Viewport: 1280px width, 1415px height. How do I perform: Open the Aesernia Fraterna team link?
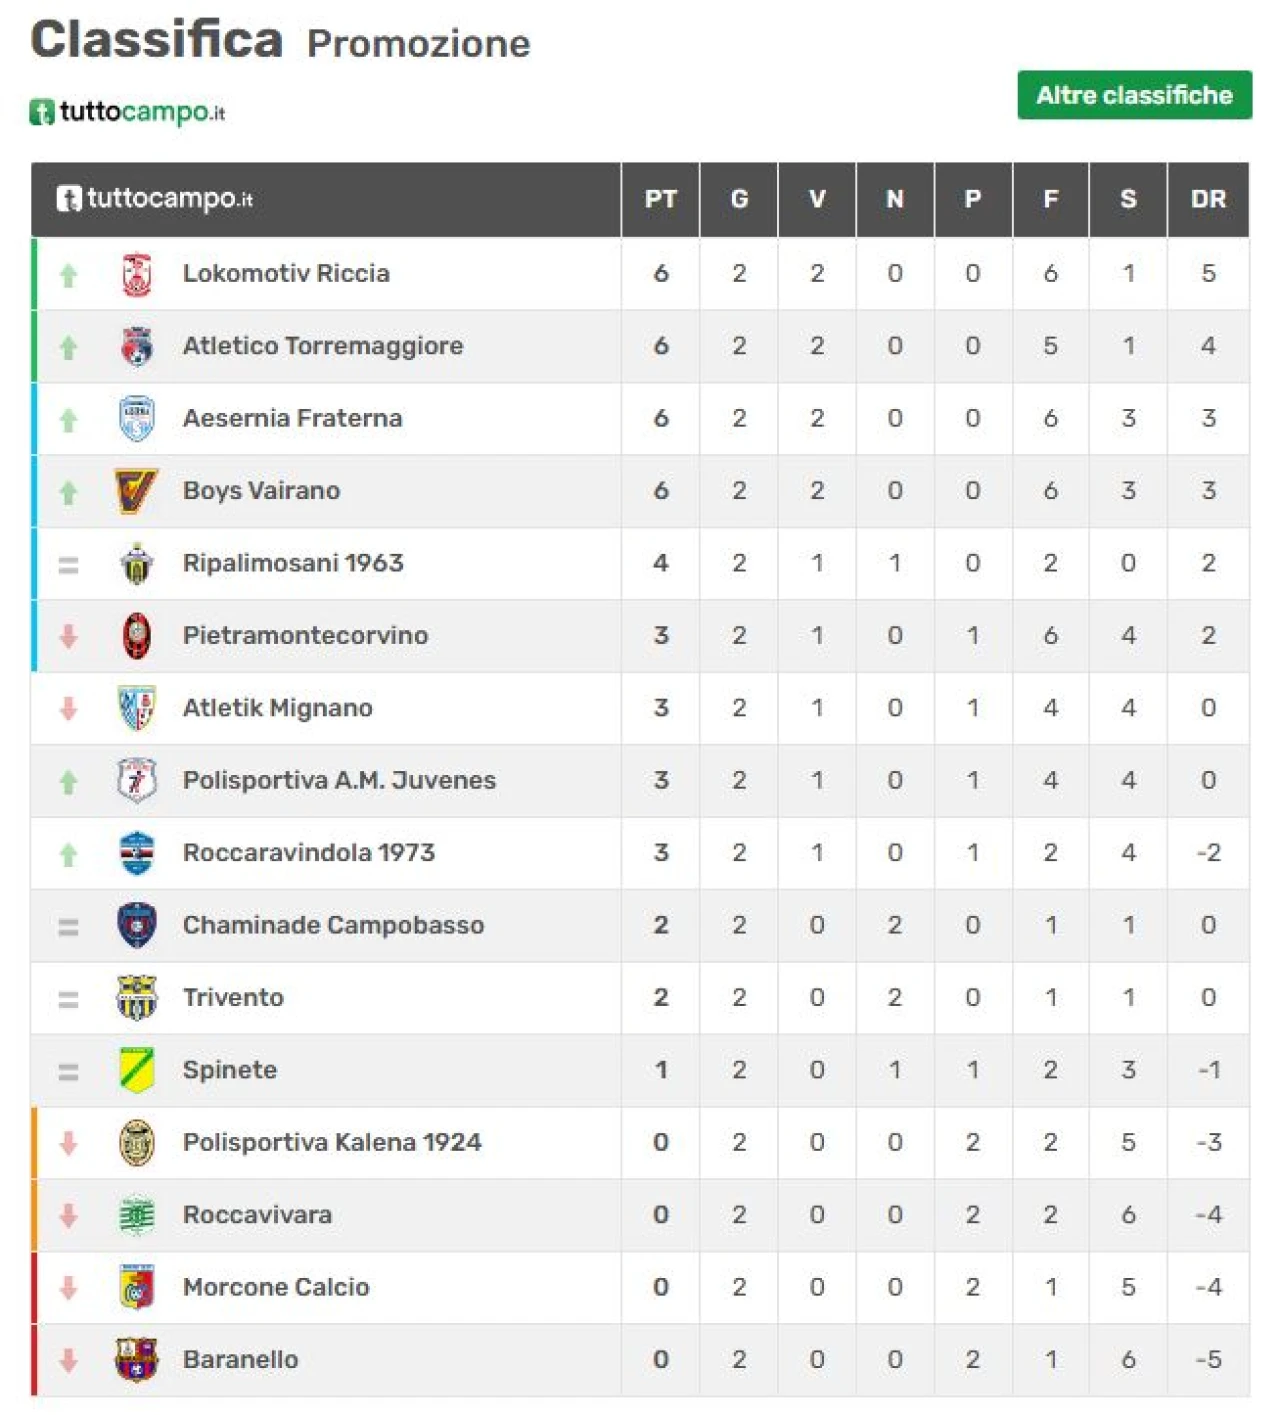(x=292, y=418)
